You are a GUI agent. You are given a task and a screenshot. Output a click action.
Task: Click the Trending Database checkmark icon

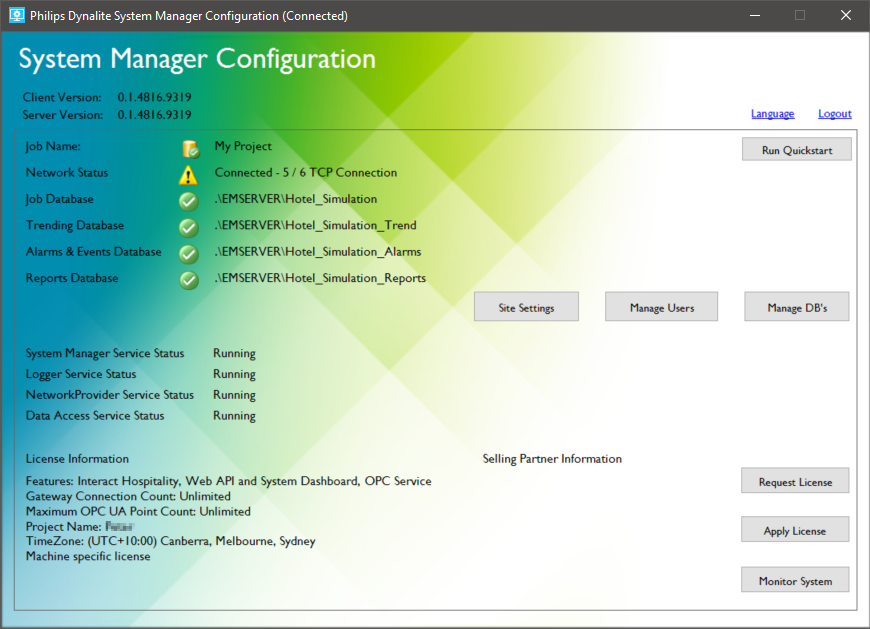click(x=189, y=227)
